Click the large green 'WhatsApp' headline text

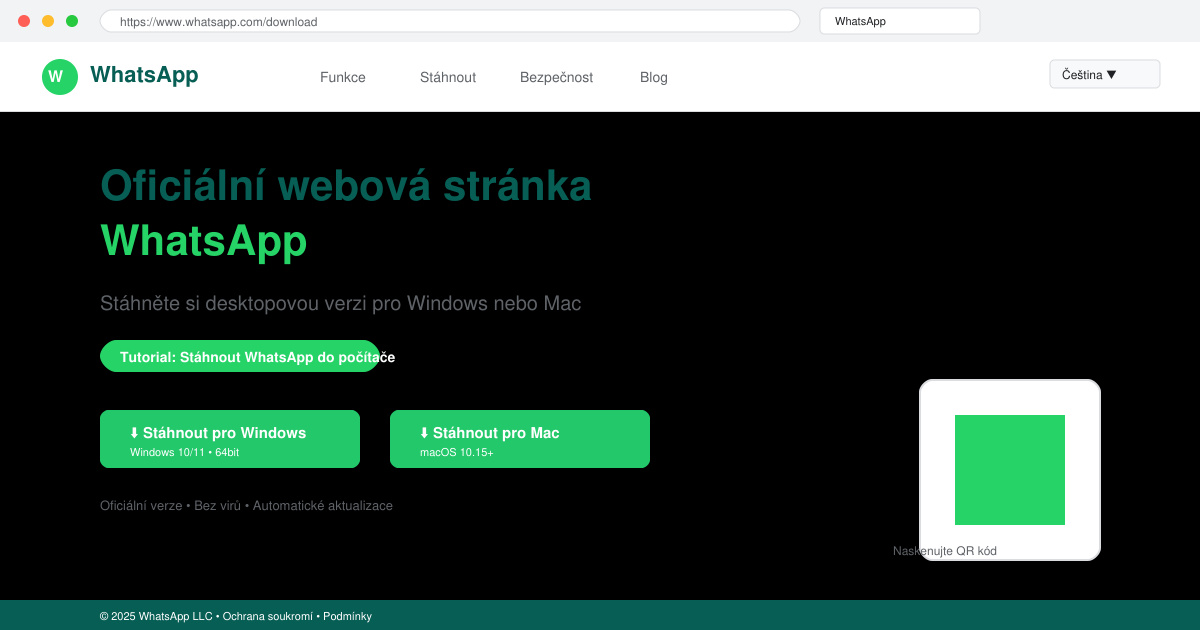click(x=204, y=241)
